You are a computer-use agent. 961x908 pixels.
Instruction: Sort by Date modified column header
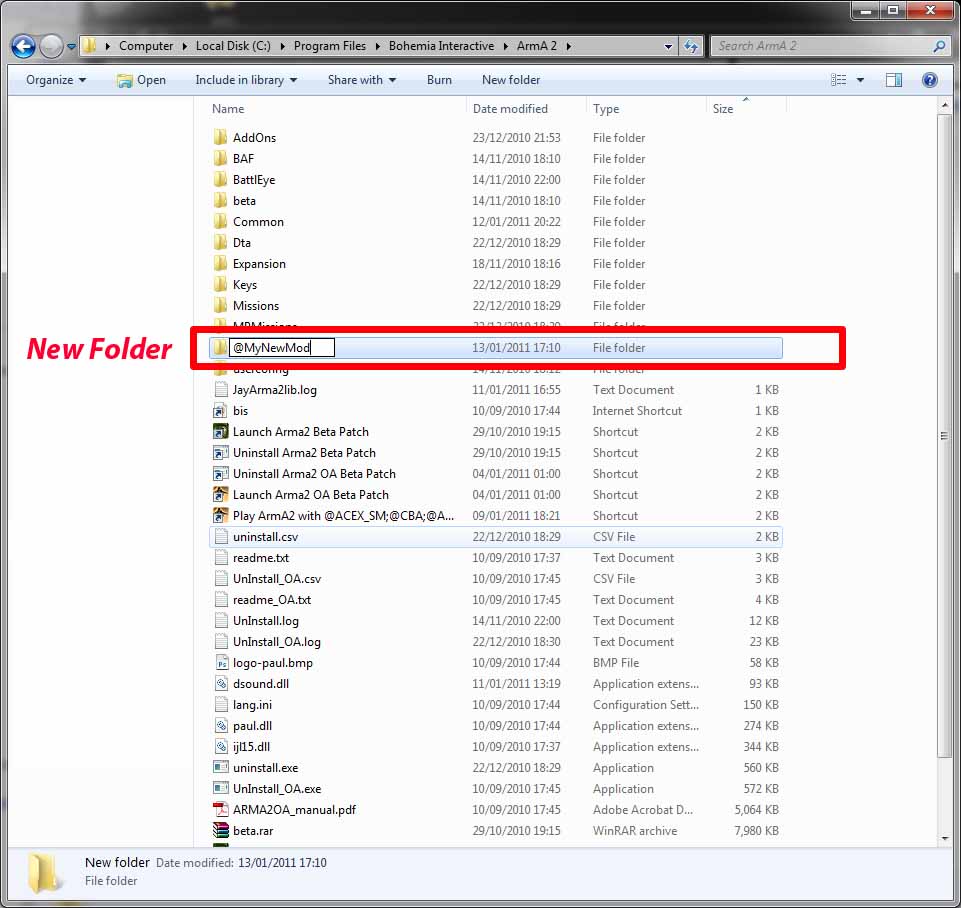pos(510,109)
